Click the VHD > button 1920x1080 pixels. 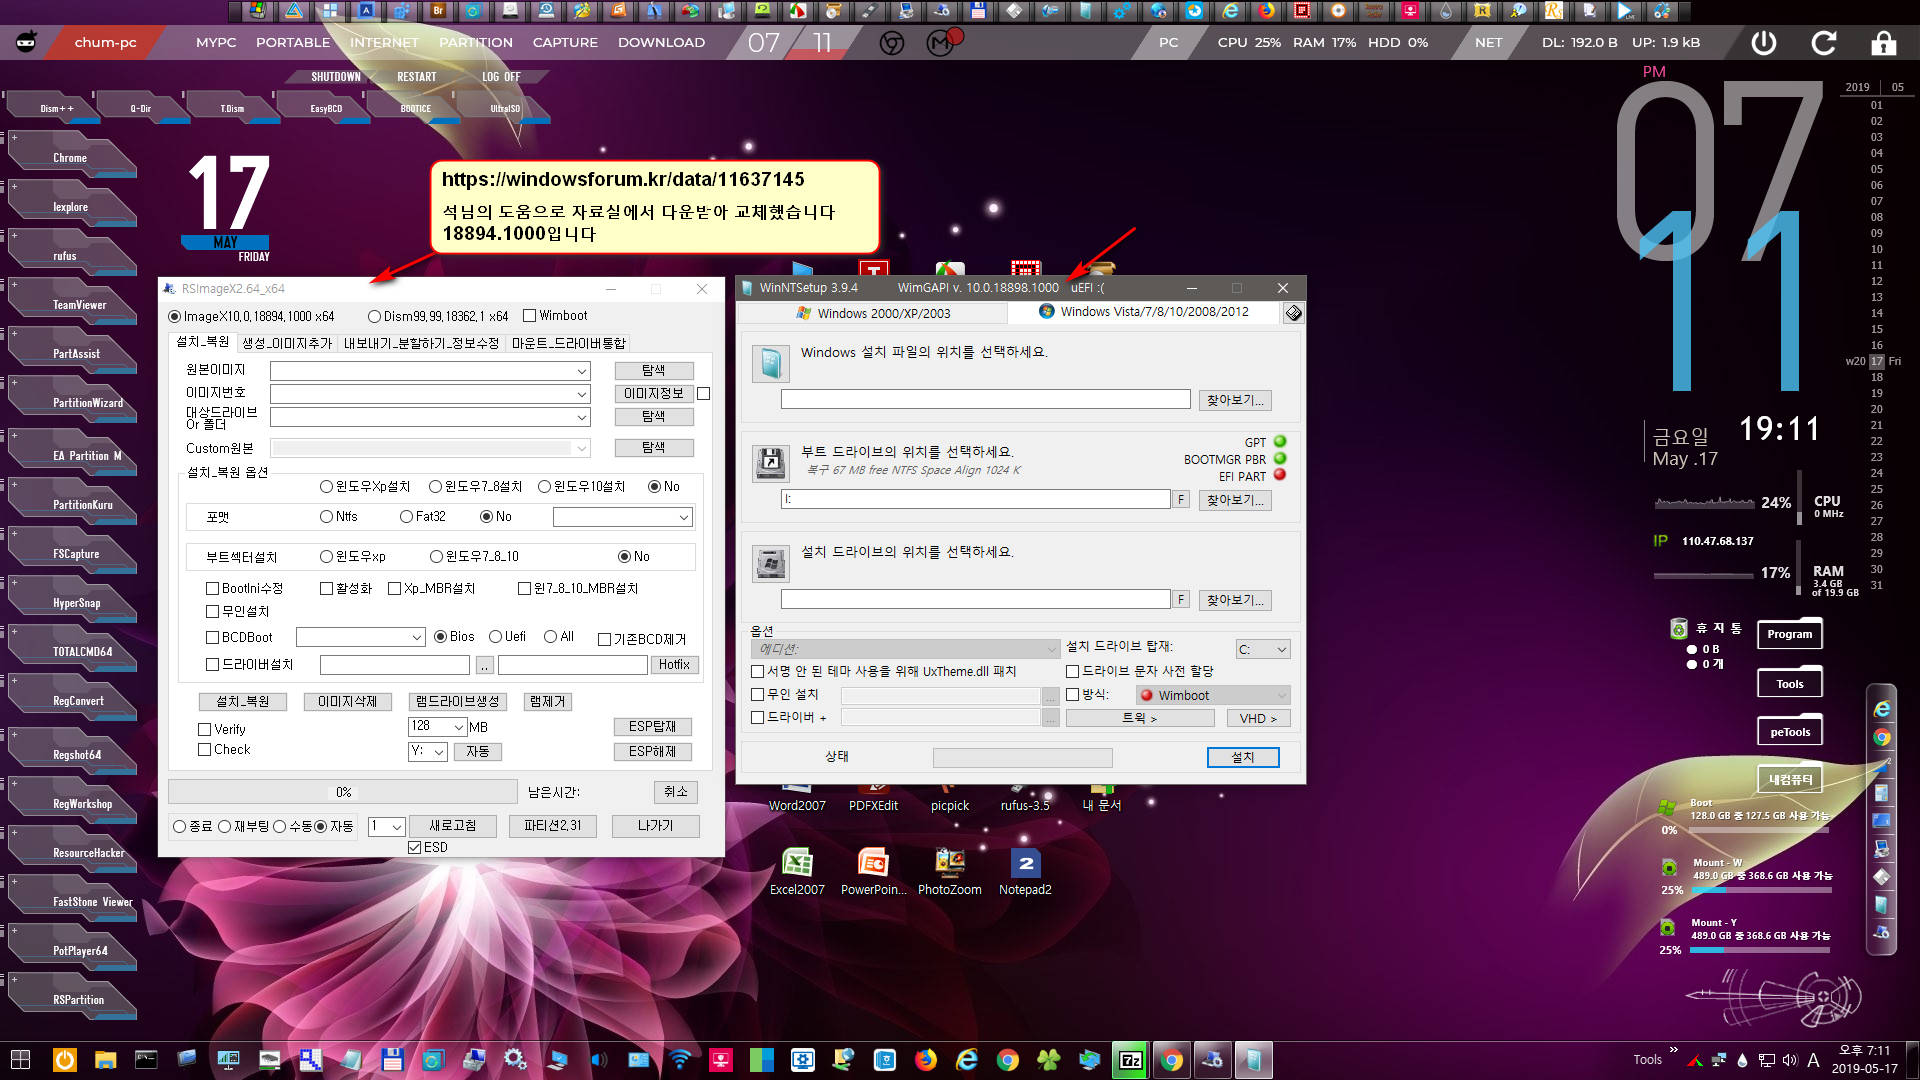coord(1258,719)
